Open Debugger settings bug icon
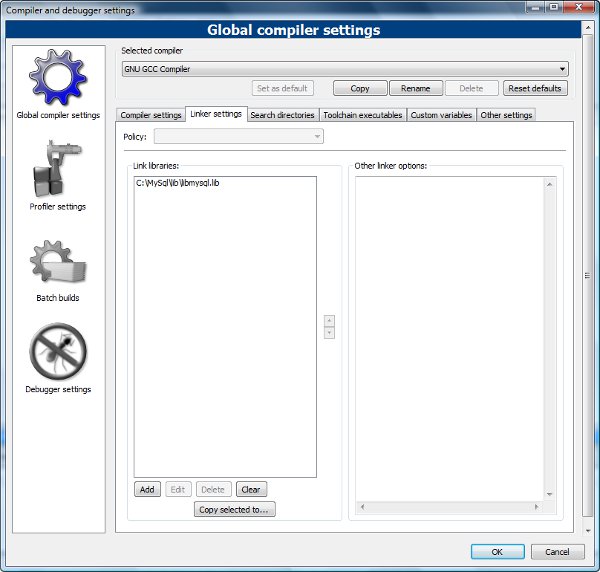600x572 pixels. click(x=57, y=353)
